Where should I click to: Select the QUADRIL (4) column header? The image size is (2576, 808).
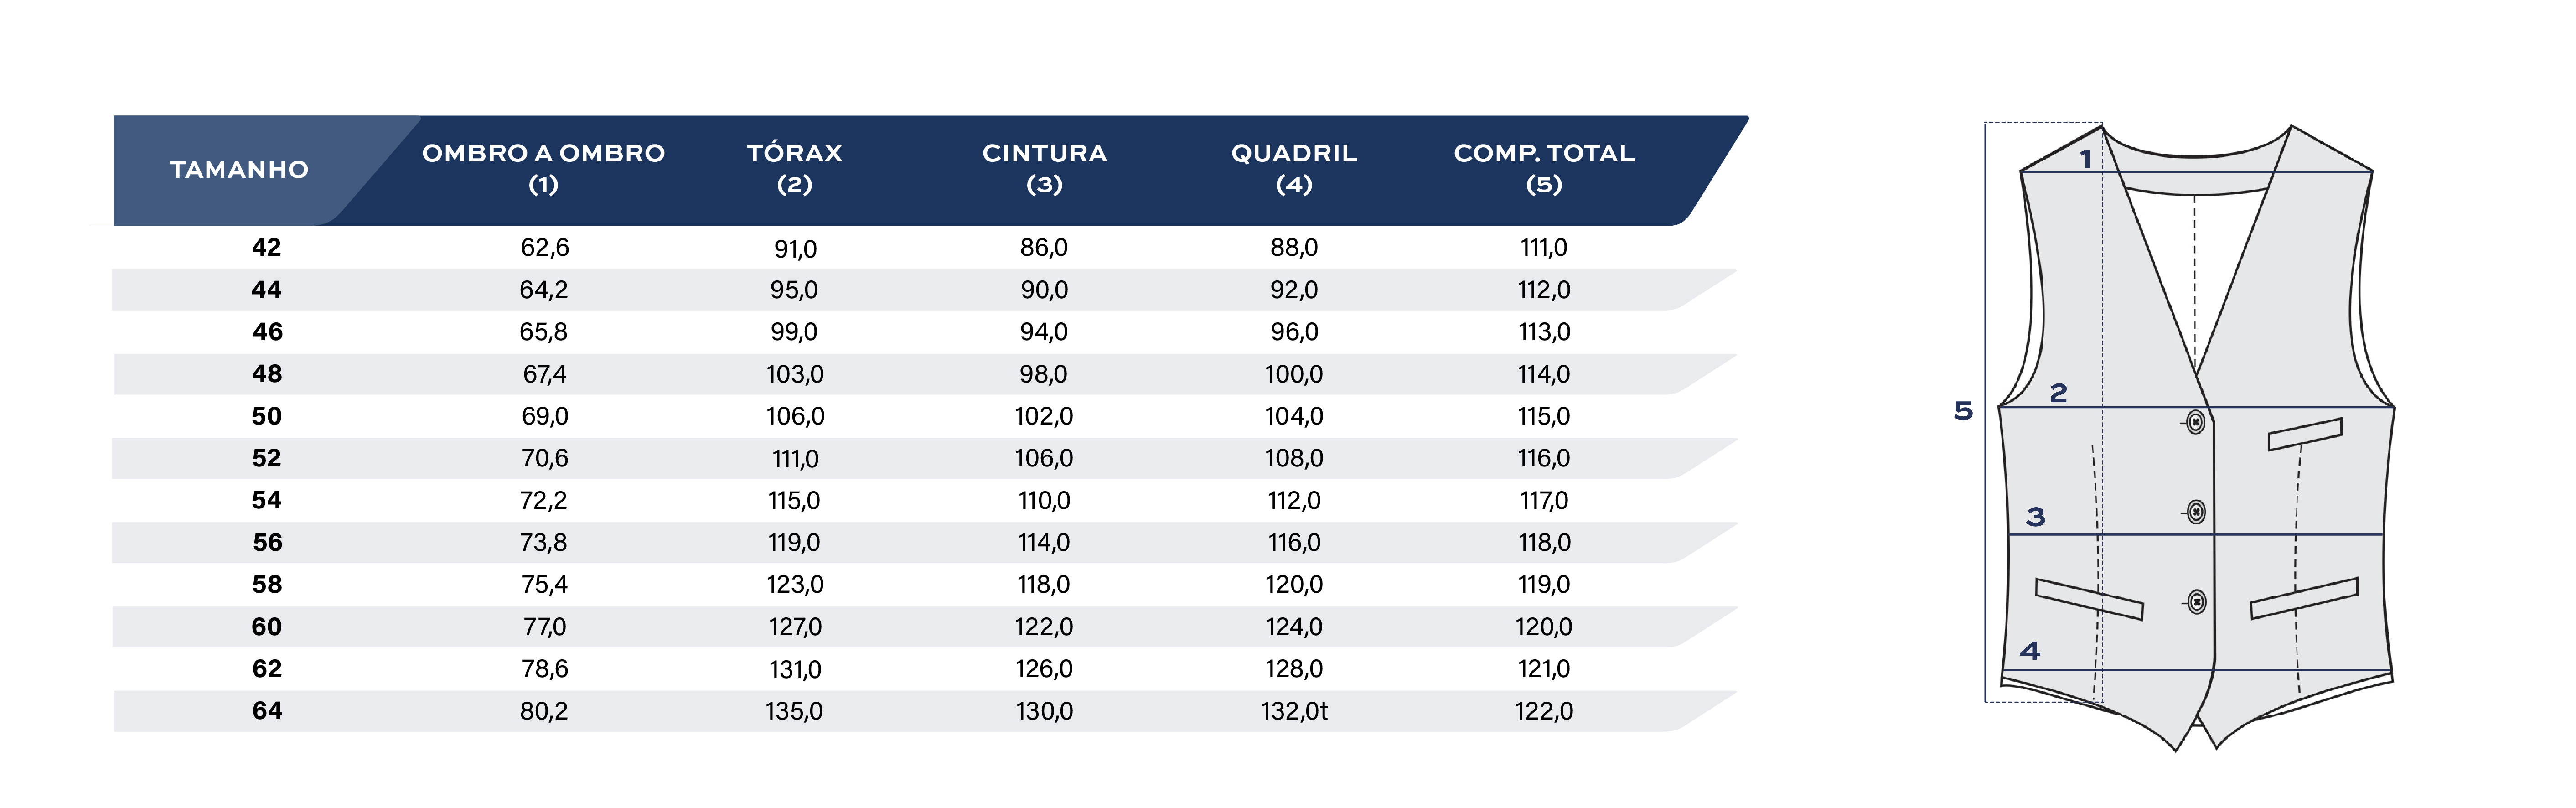pos(1294,168)
